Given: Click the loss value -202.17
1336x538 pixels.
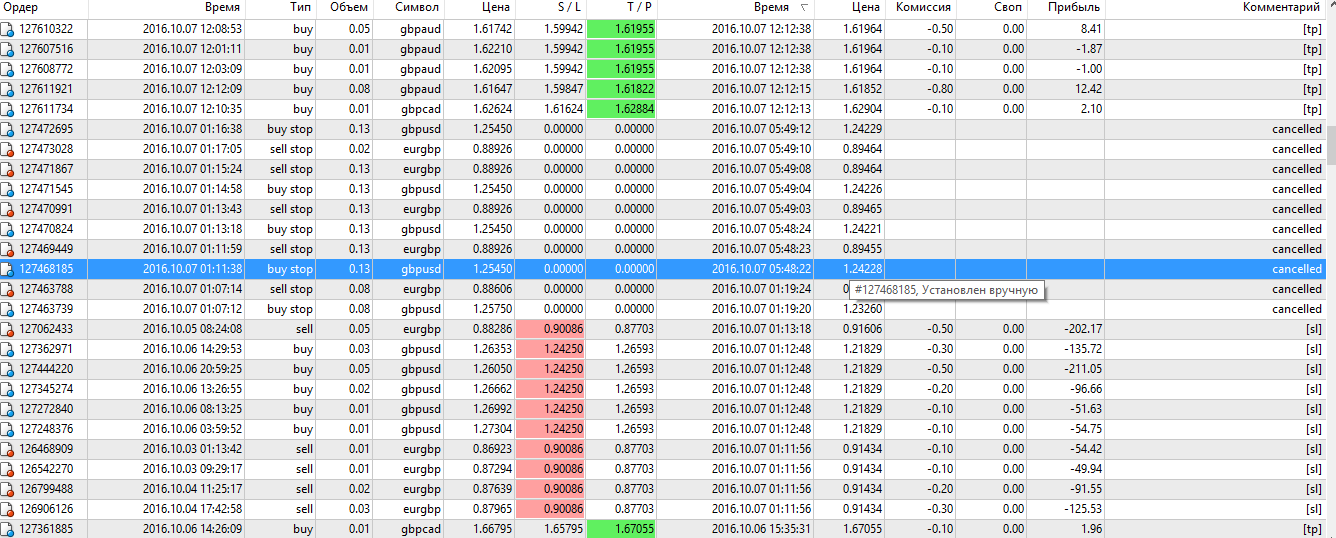Looking at the screenshot, I should tap(1082, 329).
